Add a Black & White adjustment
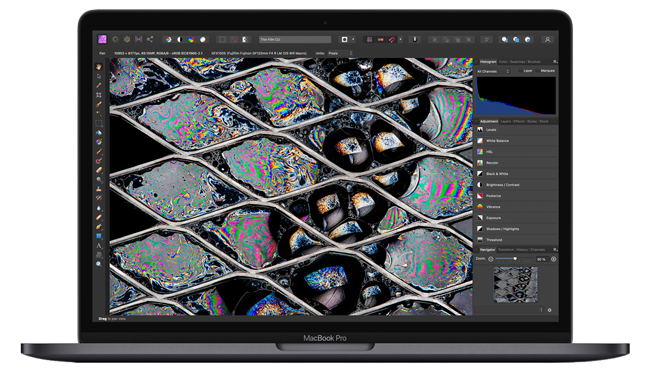This screenshot has width=650, height=372. [516, 174]
